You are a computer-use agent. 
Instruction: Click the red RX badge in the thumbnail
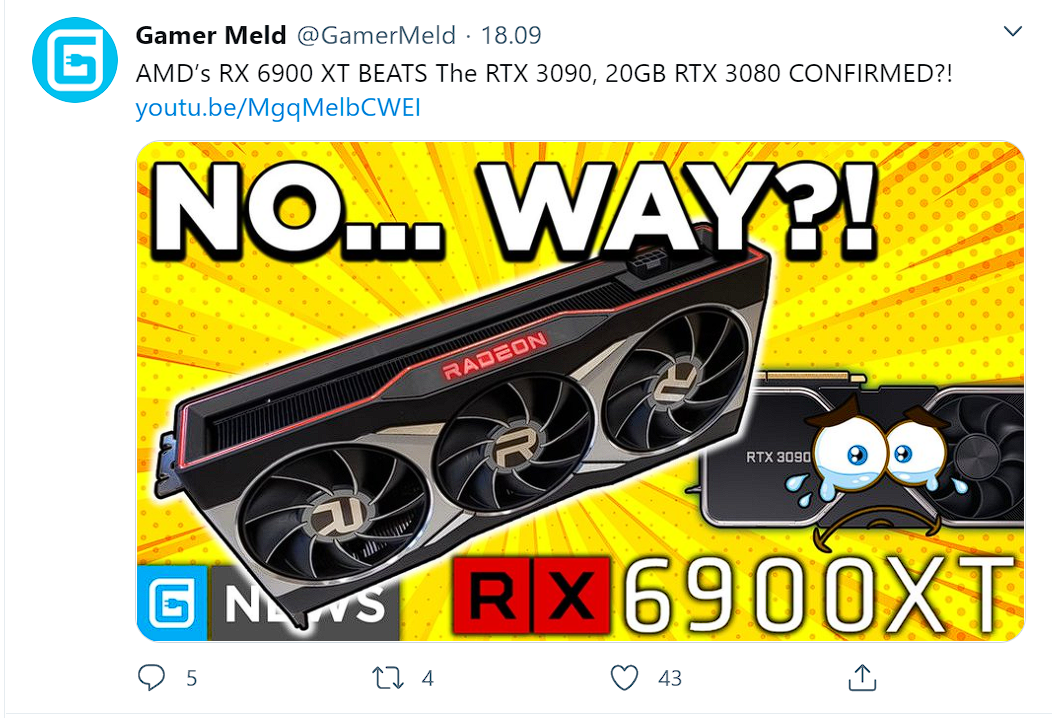(x=532, y=596)
